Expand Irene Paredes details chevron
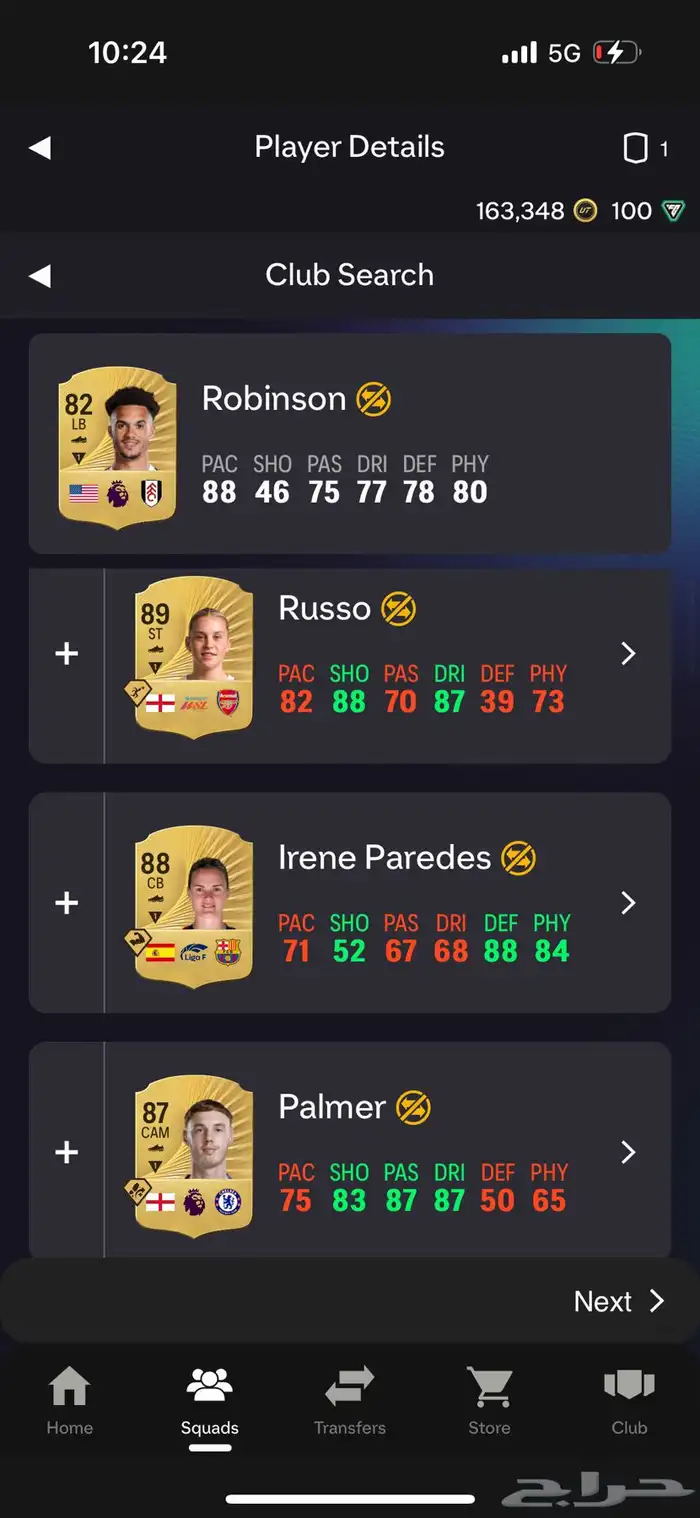The image size is (700, 1518). pos(628,903)
